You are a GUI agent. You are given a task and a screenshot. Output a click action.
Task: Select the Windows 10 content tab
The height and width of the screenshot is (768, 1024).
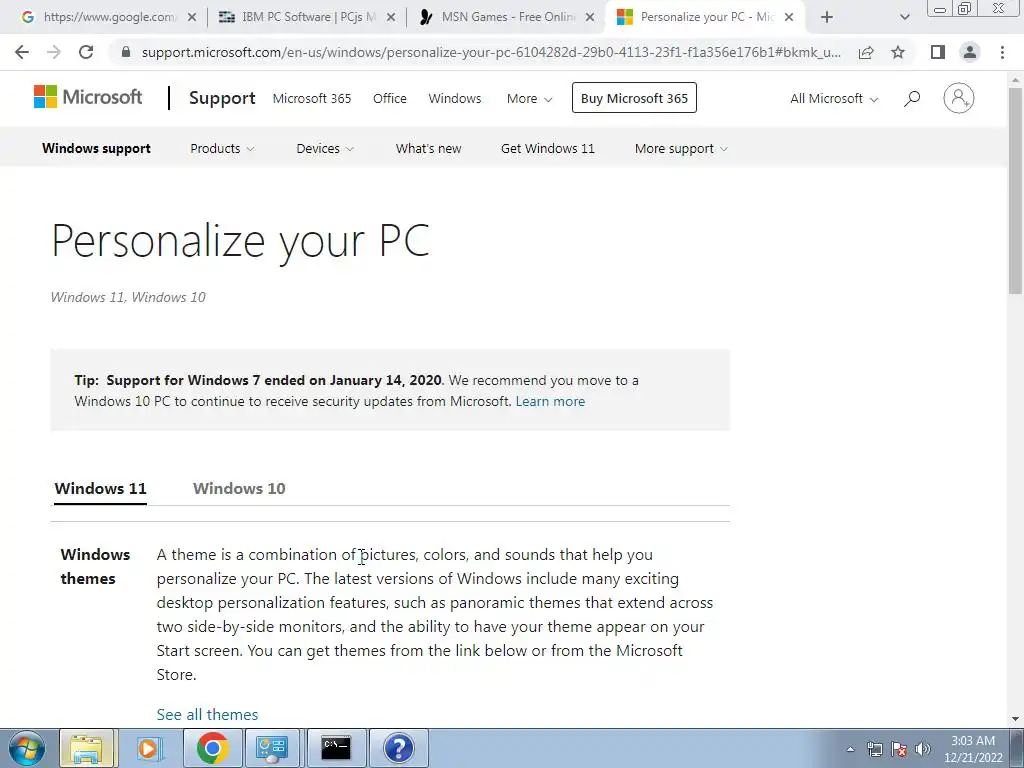(x=239, y=488)
